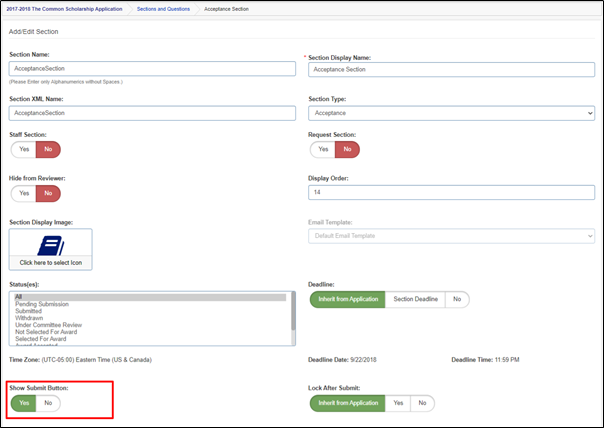This screenshot has height=428, width=604.
Task: Click Acceptance Section breadcrumb text
Action: [226, 9]
